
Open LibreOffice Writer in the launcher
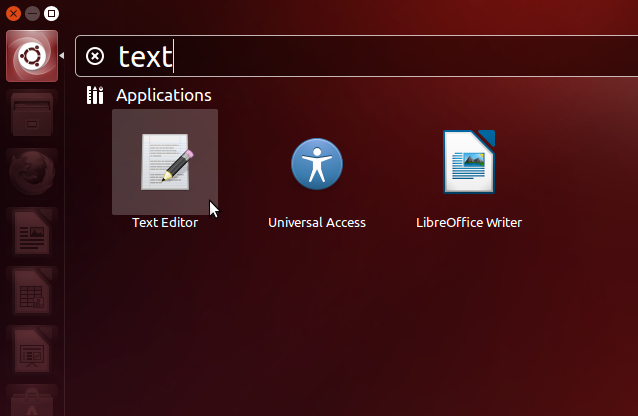[x=32, y=232]
